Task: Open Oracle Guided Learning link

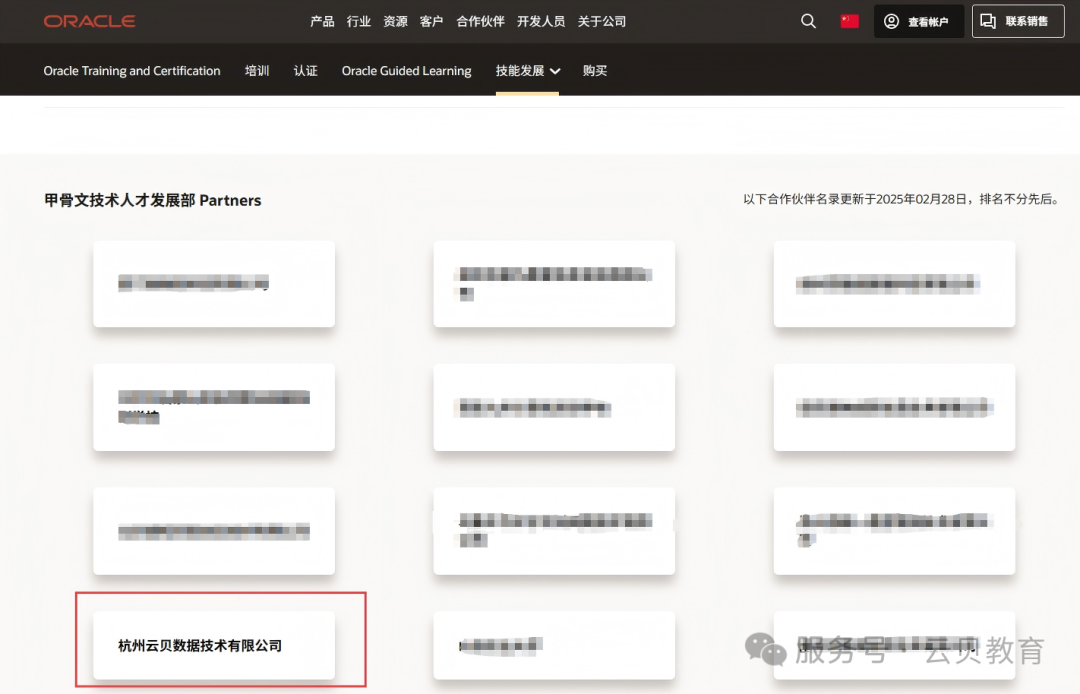Action: tap(406, 71)
